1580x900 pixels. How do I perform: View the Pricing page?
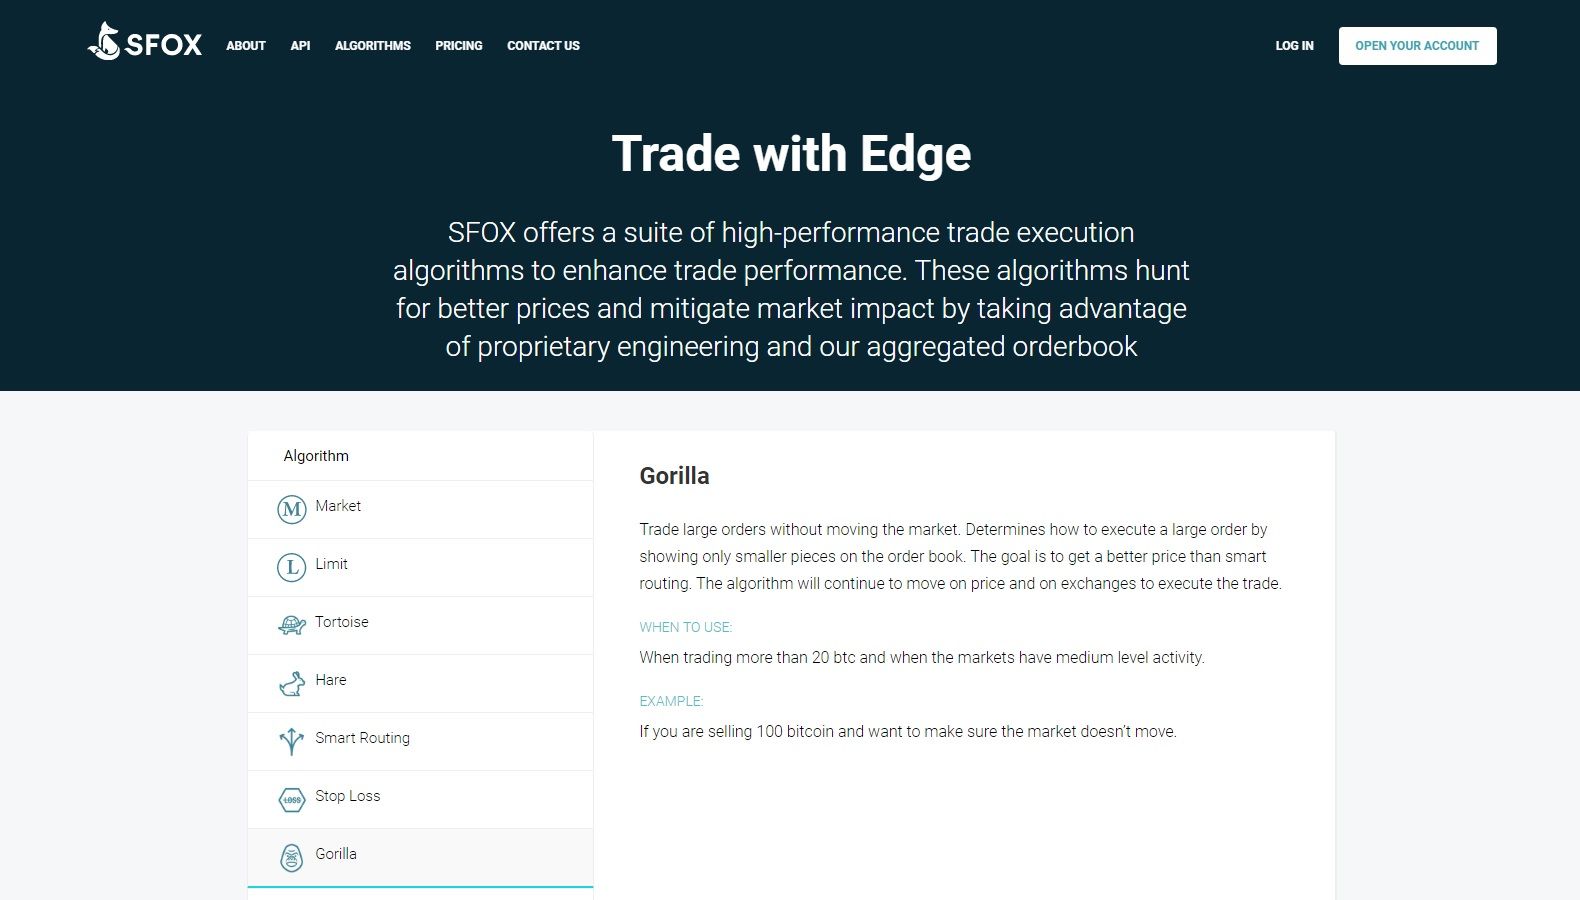459,46
